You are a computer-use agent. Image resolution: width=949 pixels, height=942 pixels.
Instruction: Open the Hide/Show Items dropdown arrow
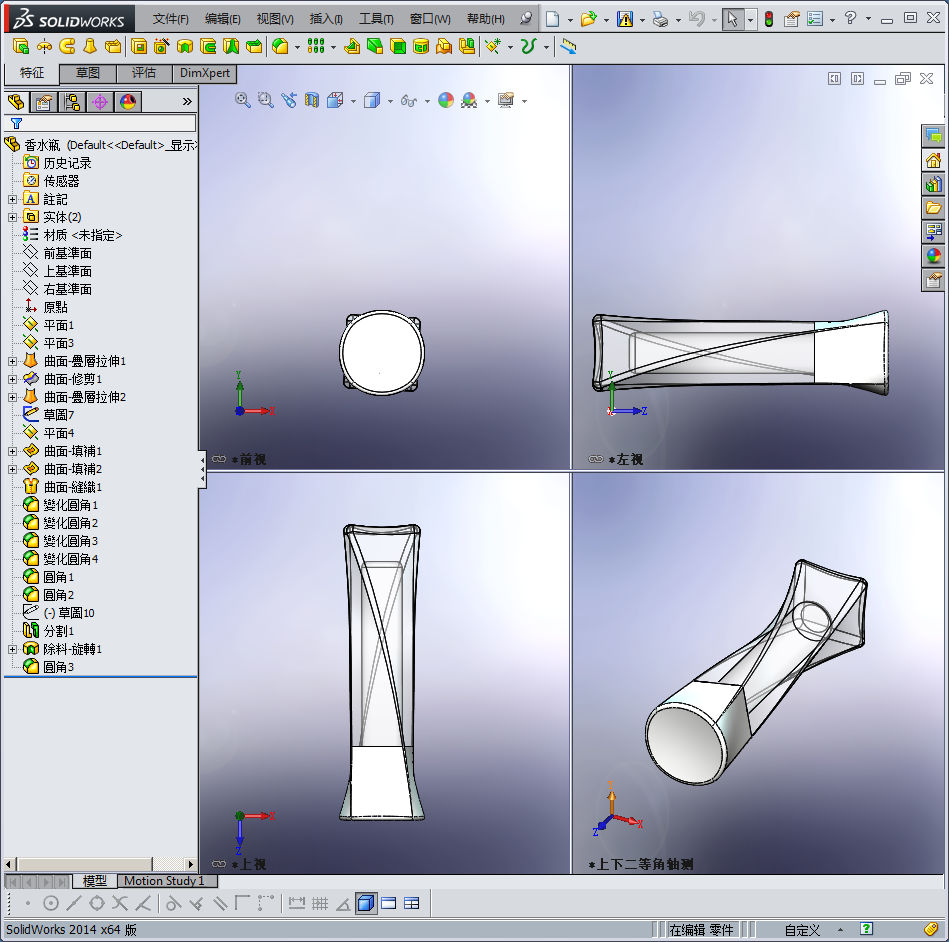point(427,101)
